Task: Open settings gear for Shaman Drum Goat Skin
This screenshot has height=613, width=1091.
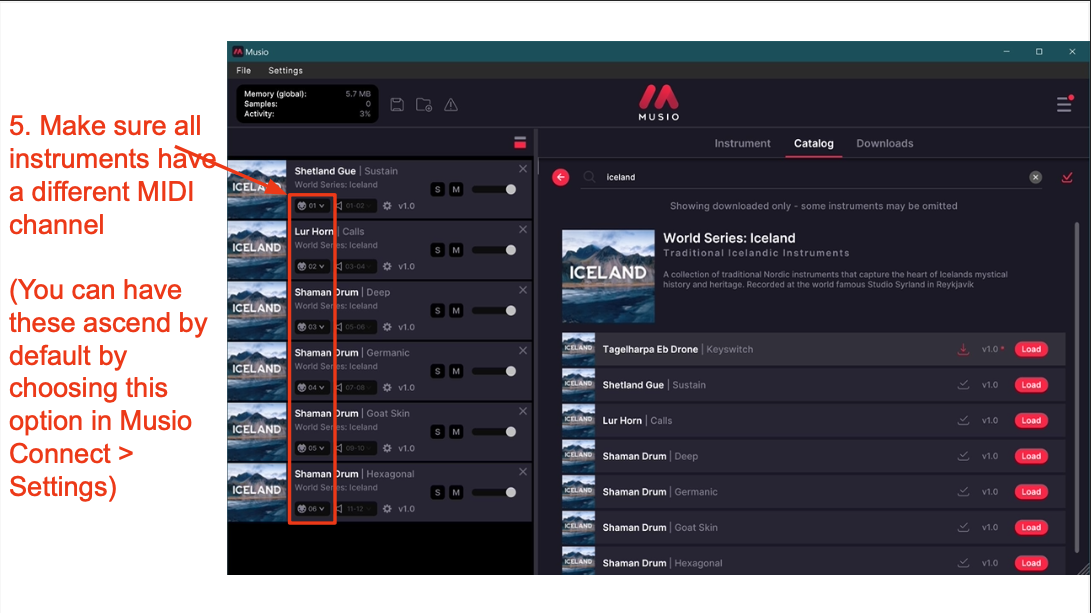Action: point(388,448)
